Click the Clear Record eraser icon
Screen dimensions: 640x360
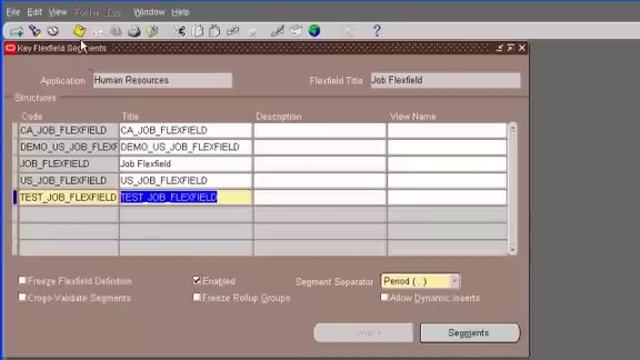[233, 31]
